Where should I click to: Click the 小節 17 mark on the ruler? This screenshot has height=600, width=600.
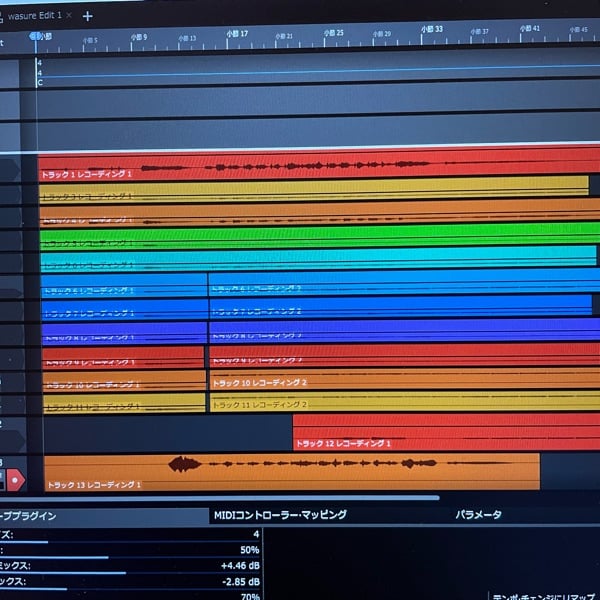tap(237, 34)
